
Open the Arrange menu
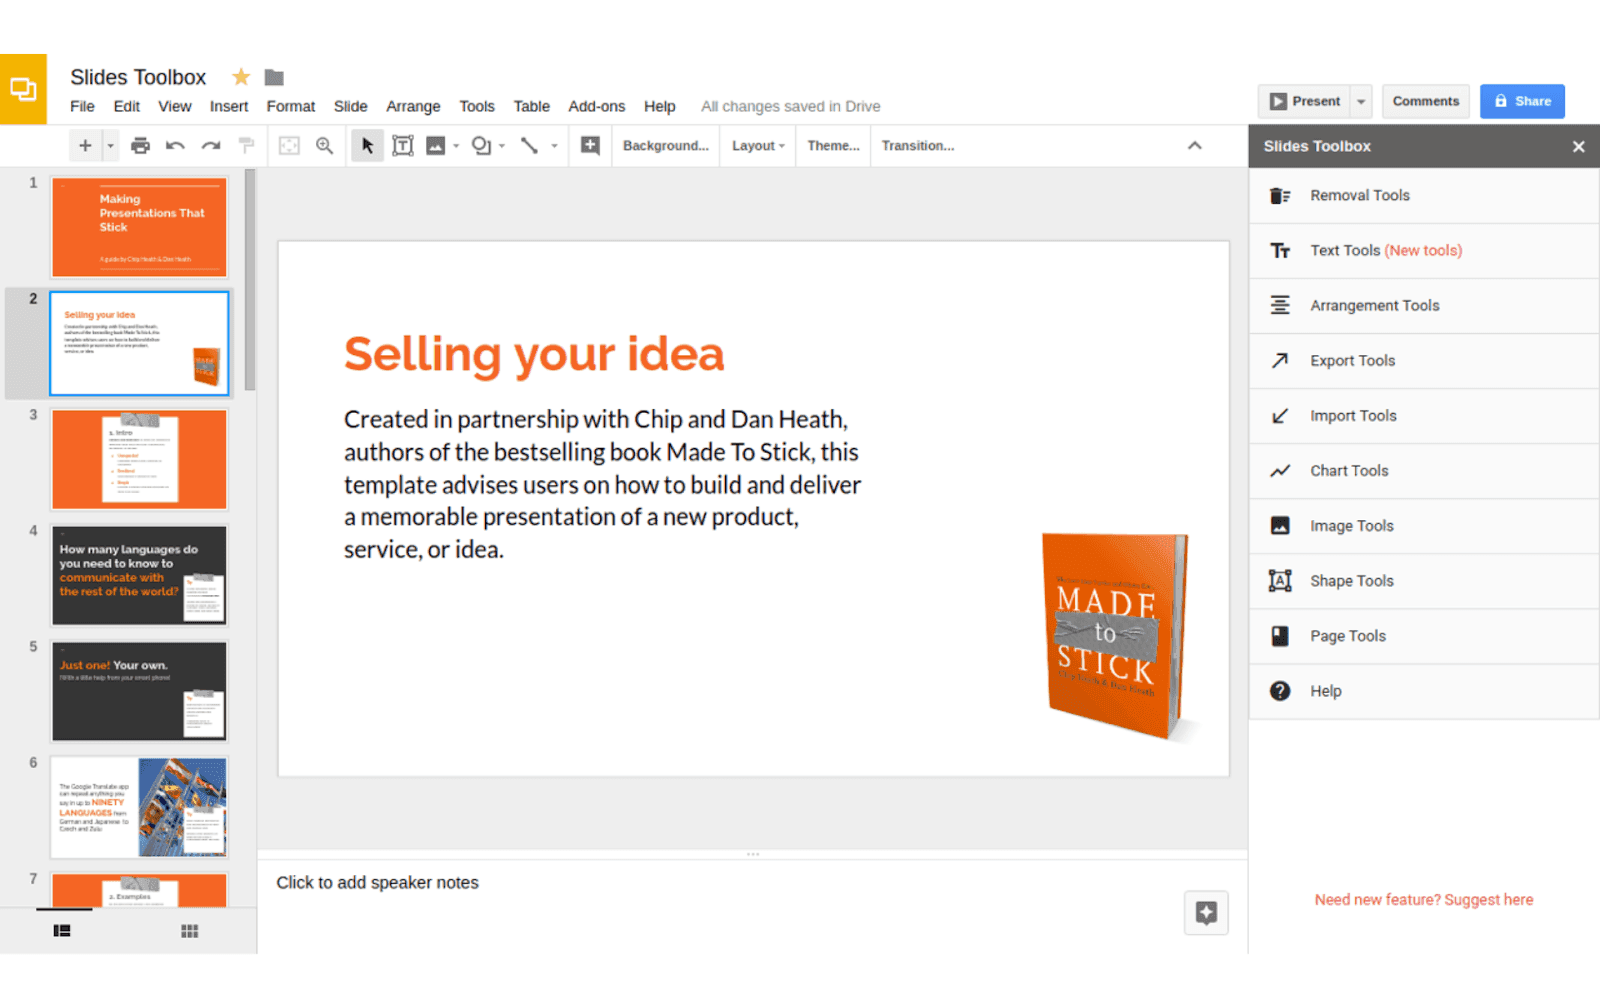[413, 106]
